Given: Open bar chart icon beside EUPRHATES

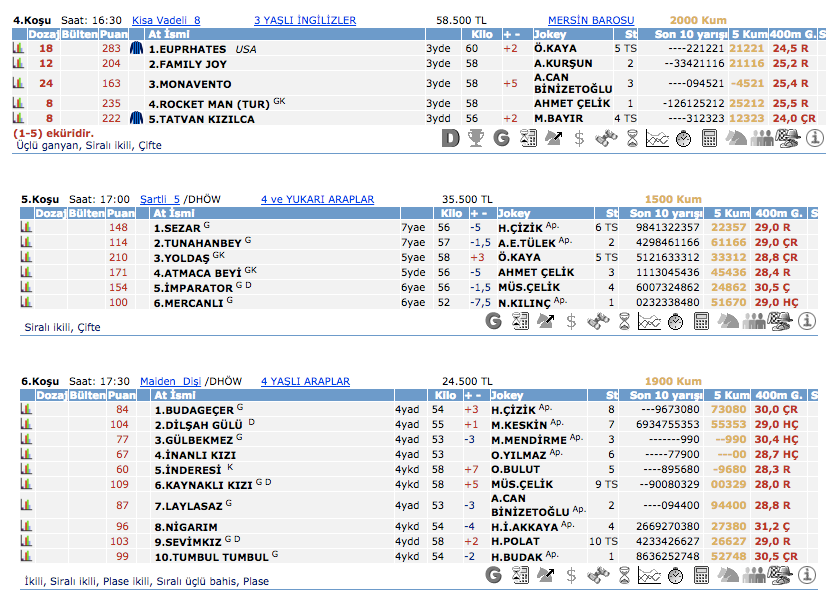Looking at the screenshot, I should point(18,48).
